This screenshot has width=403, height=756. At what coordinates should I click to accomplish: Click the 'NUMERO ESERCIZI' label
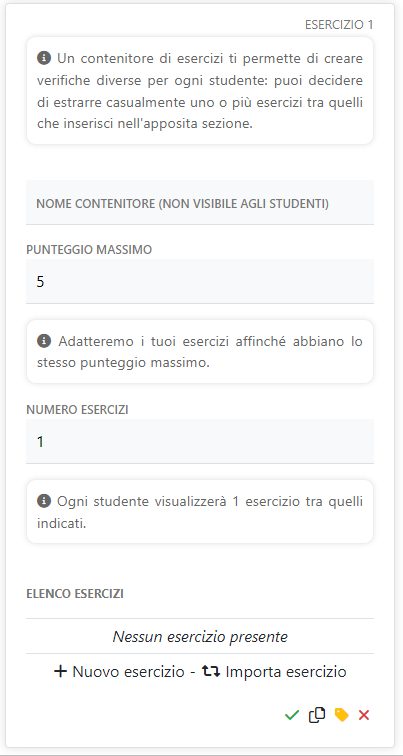click(x=77, y=410)
